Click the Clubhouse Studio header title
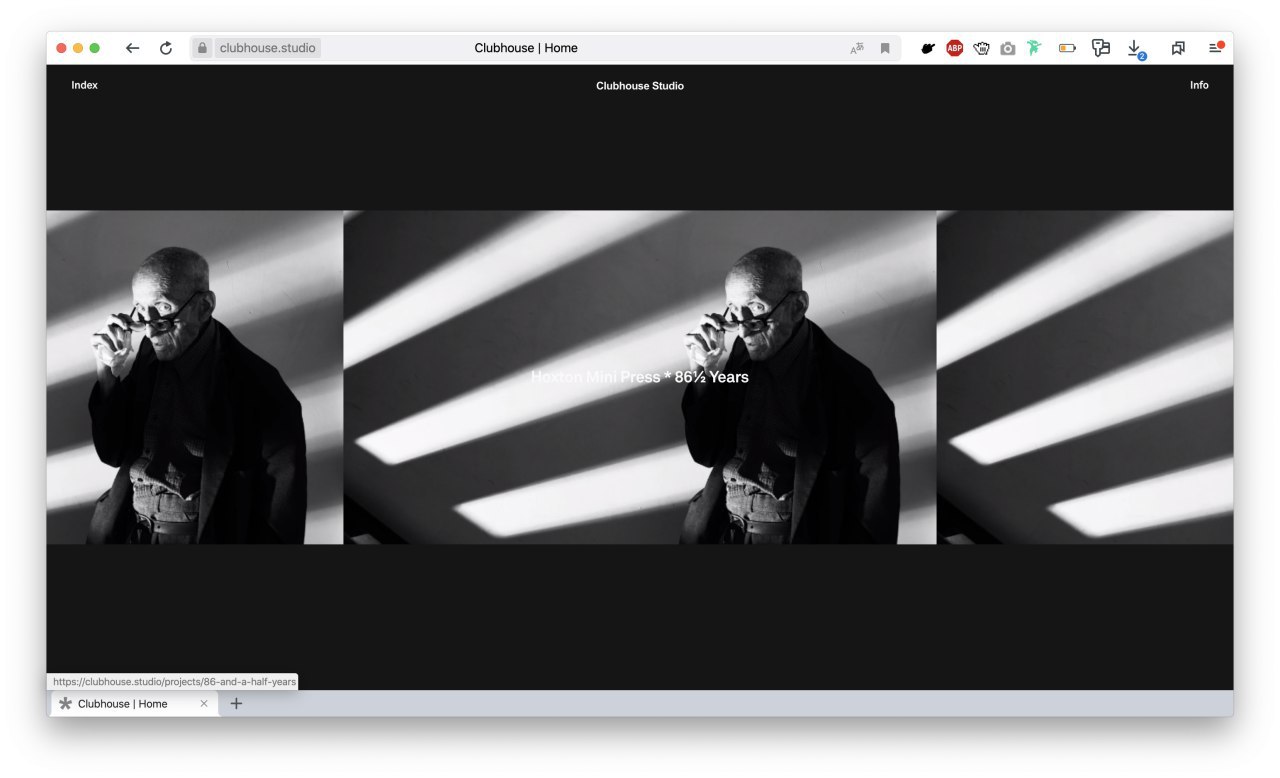Viewport: 1280px width, 778px height. (x=640, y=86)
